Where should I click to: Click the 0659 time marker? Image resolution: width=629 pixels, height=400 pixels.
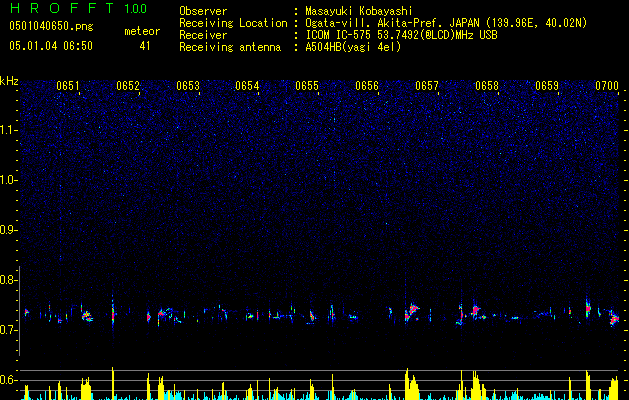[547, 86]
